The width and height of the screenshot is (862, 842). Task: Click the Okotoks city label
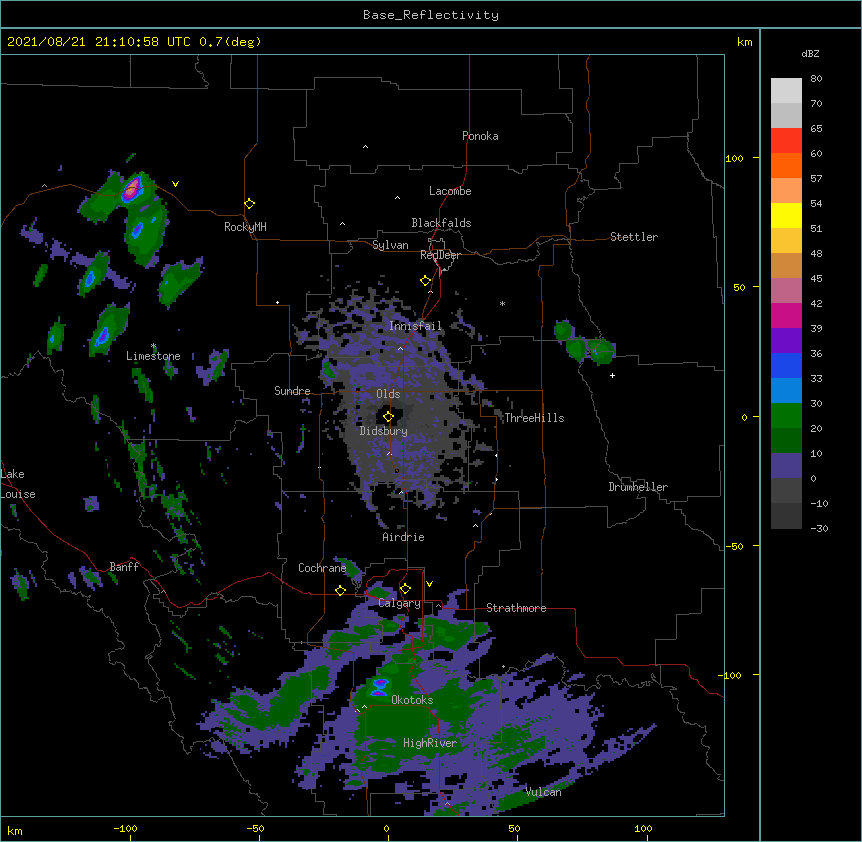click(x=412, y=700)
